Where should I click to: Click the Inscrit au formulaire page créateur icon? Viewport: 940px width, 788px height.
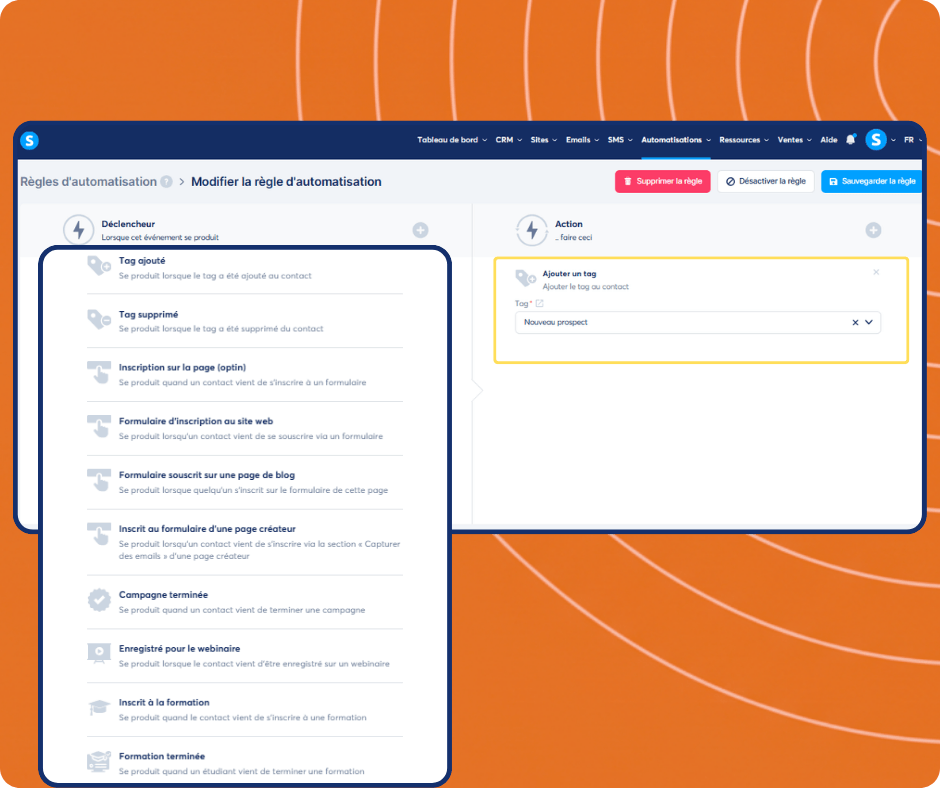coord(99,534)
